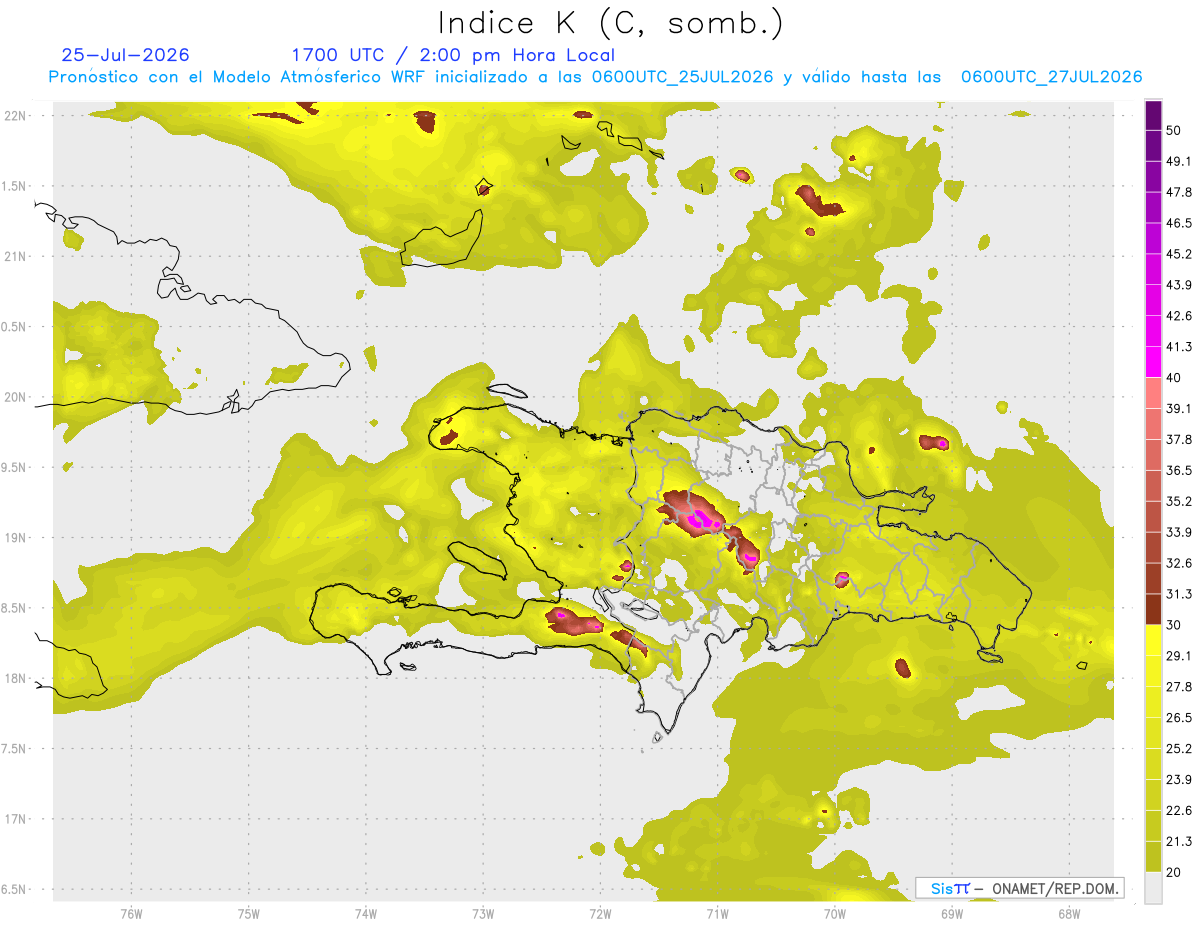1200x927 pixels.
Task: Click the colorbar value "45.2"
Action: point(1178,254)
